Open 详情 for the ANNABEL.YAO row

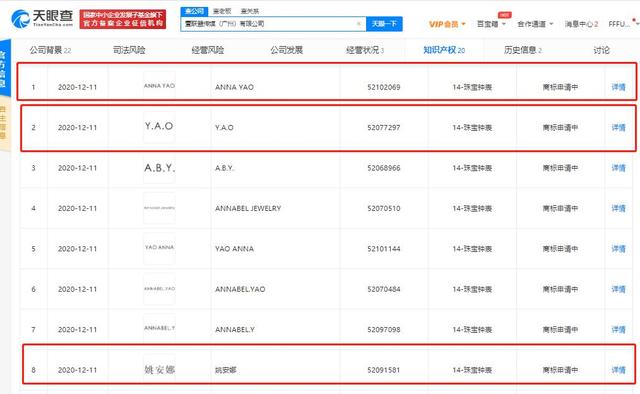tap(618, 289)
